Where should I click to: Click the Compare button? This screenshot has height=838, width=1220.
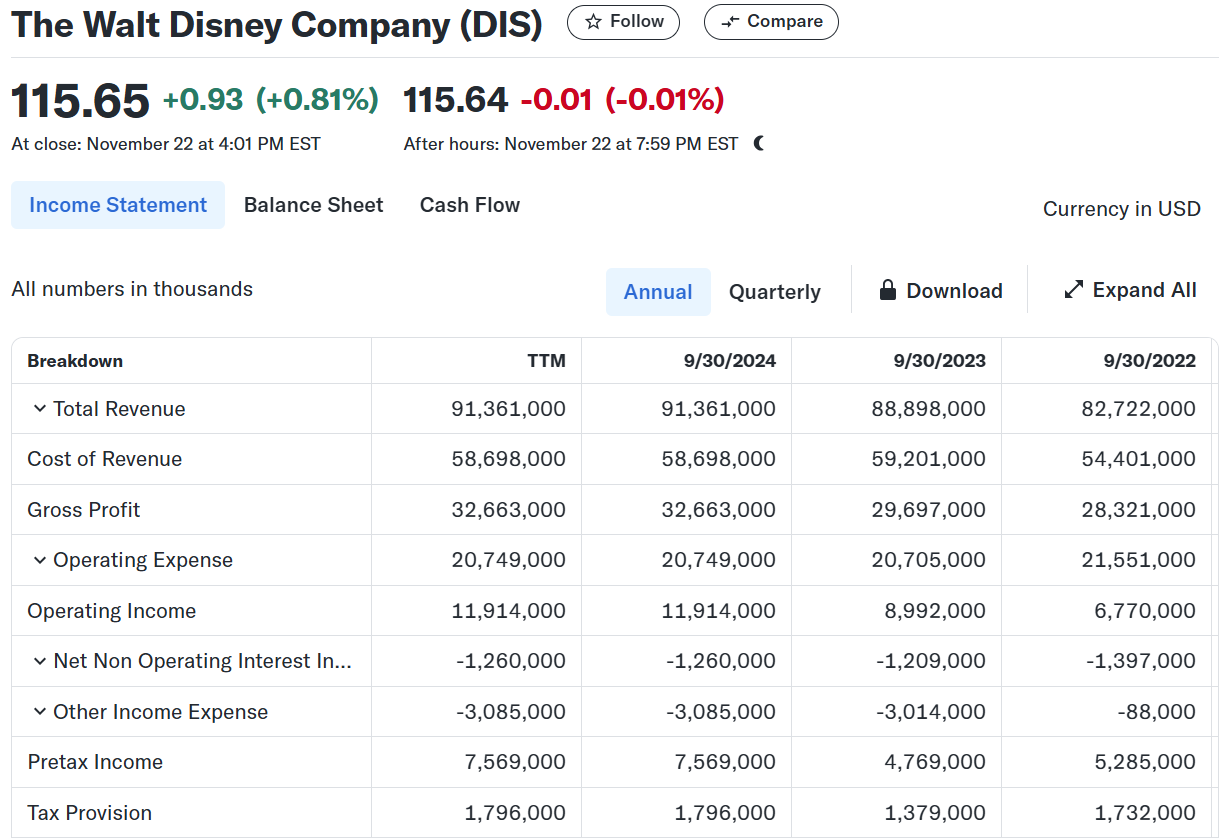[771, 22]
